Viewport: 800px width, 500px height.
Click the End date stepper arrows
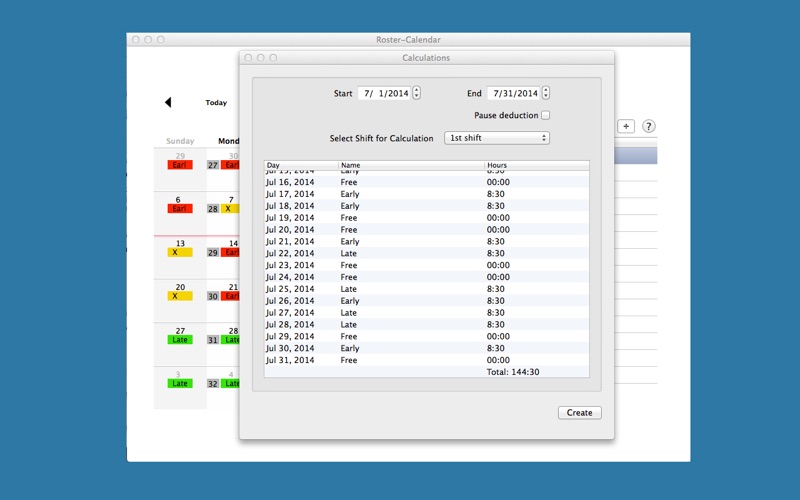coord(545,94)
